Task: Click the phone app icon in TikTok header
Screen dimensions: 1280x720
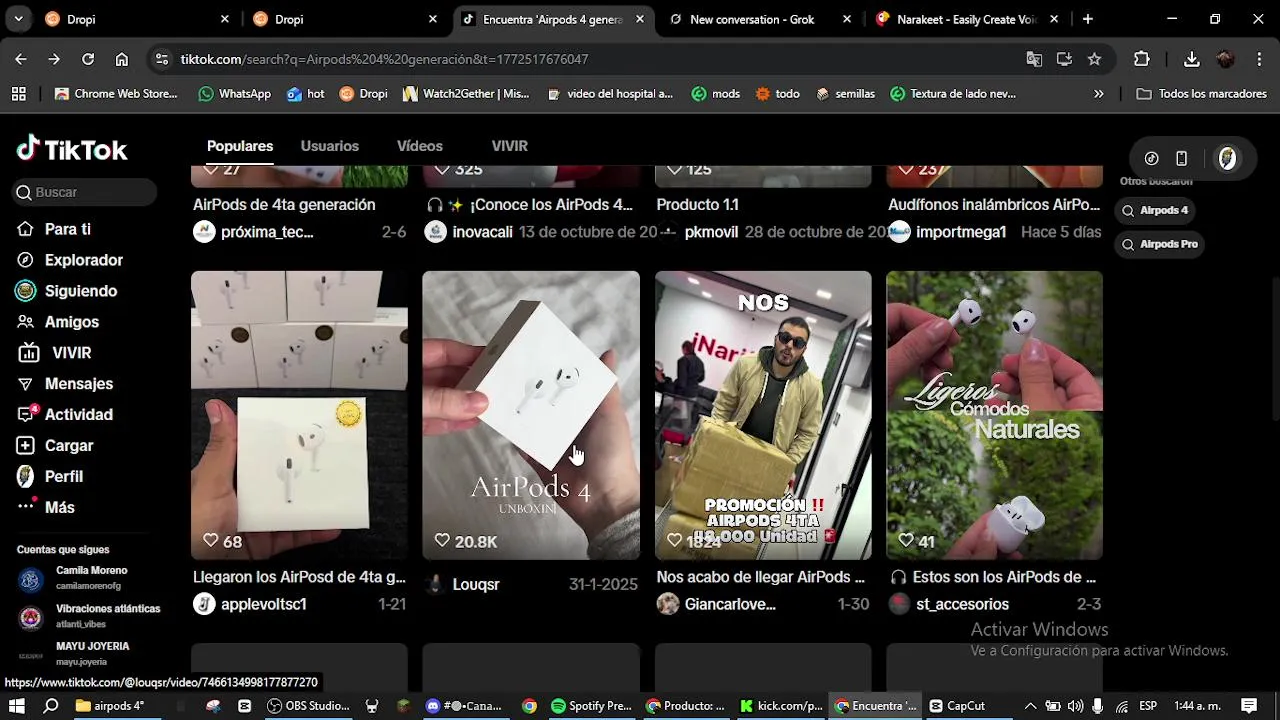Action: tap(1181, 159)
